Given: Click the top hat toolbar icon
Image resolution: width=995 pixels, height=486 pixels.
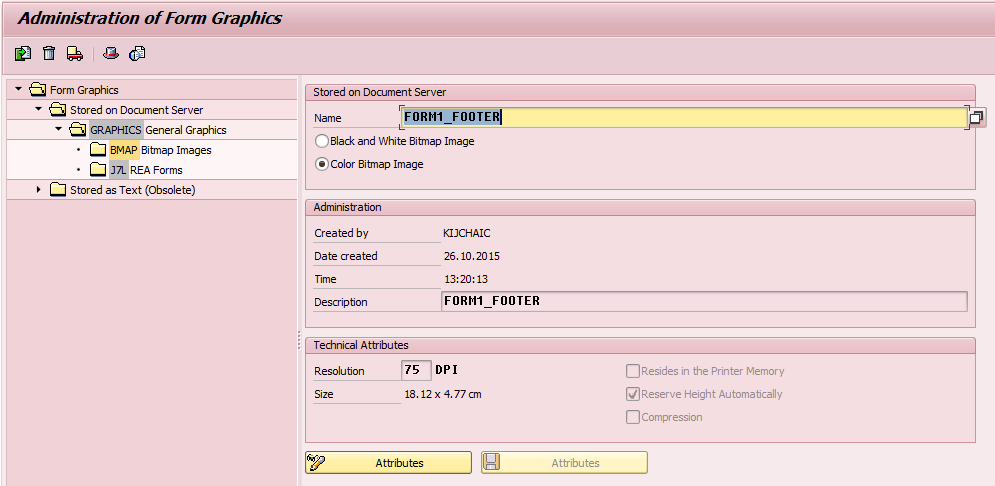Looking at the screenshot, I should pyautogui.click(x=111, y=53).
